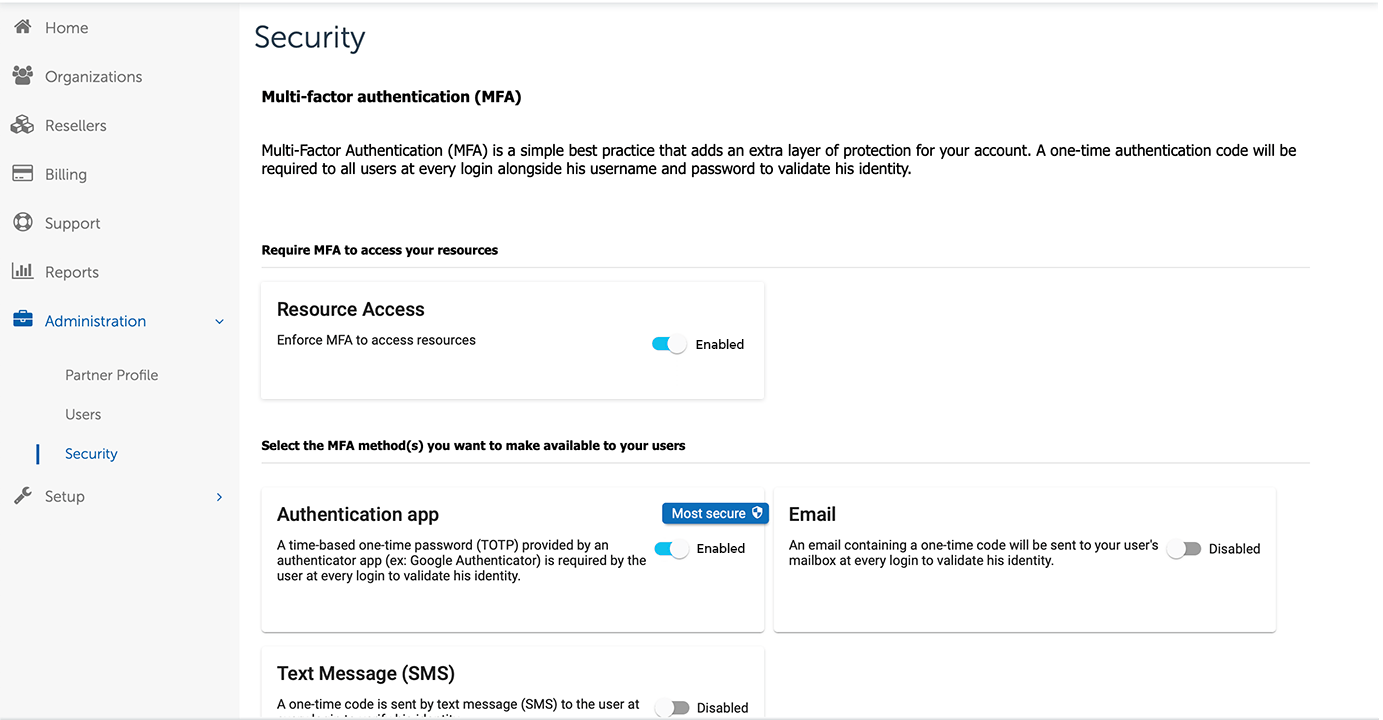Enable the Text Message (SMS) toggle

(670, 707)
